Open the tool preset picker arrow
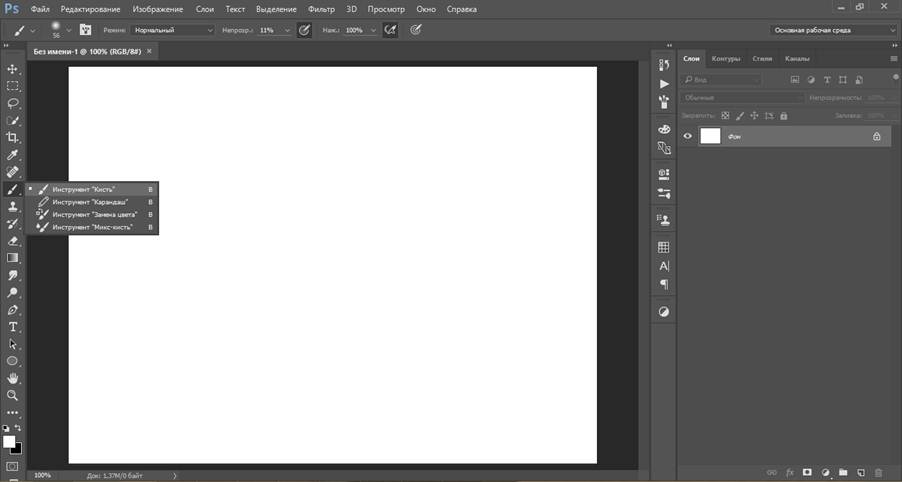 [x=33, y=30]
